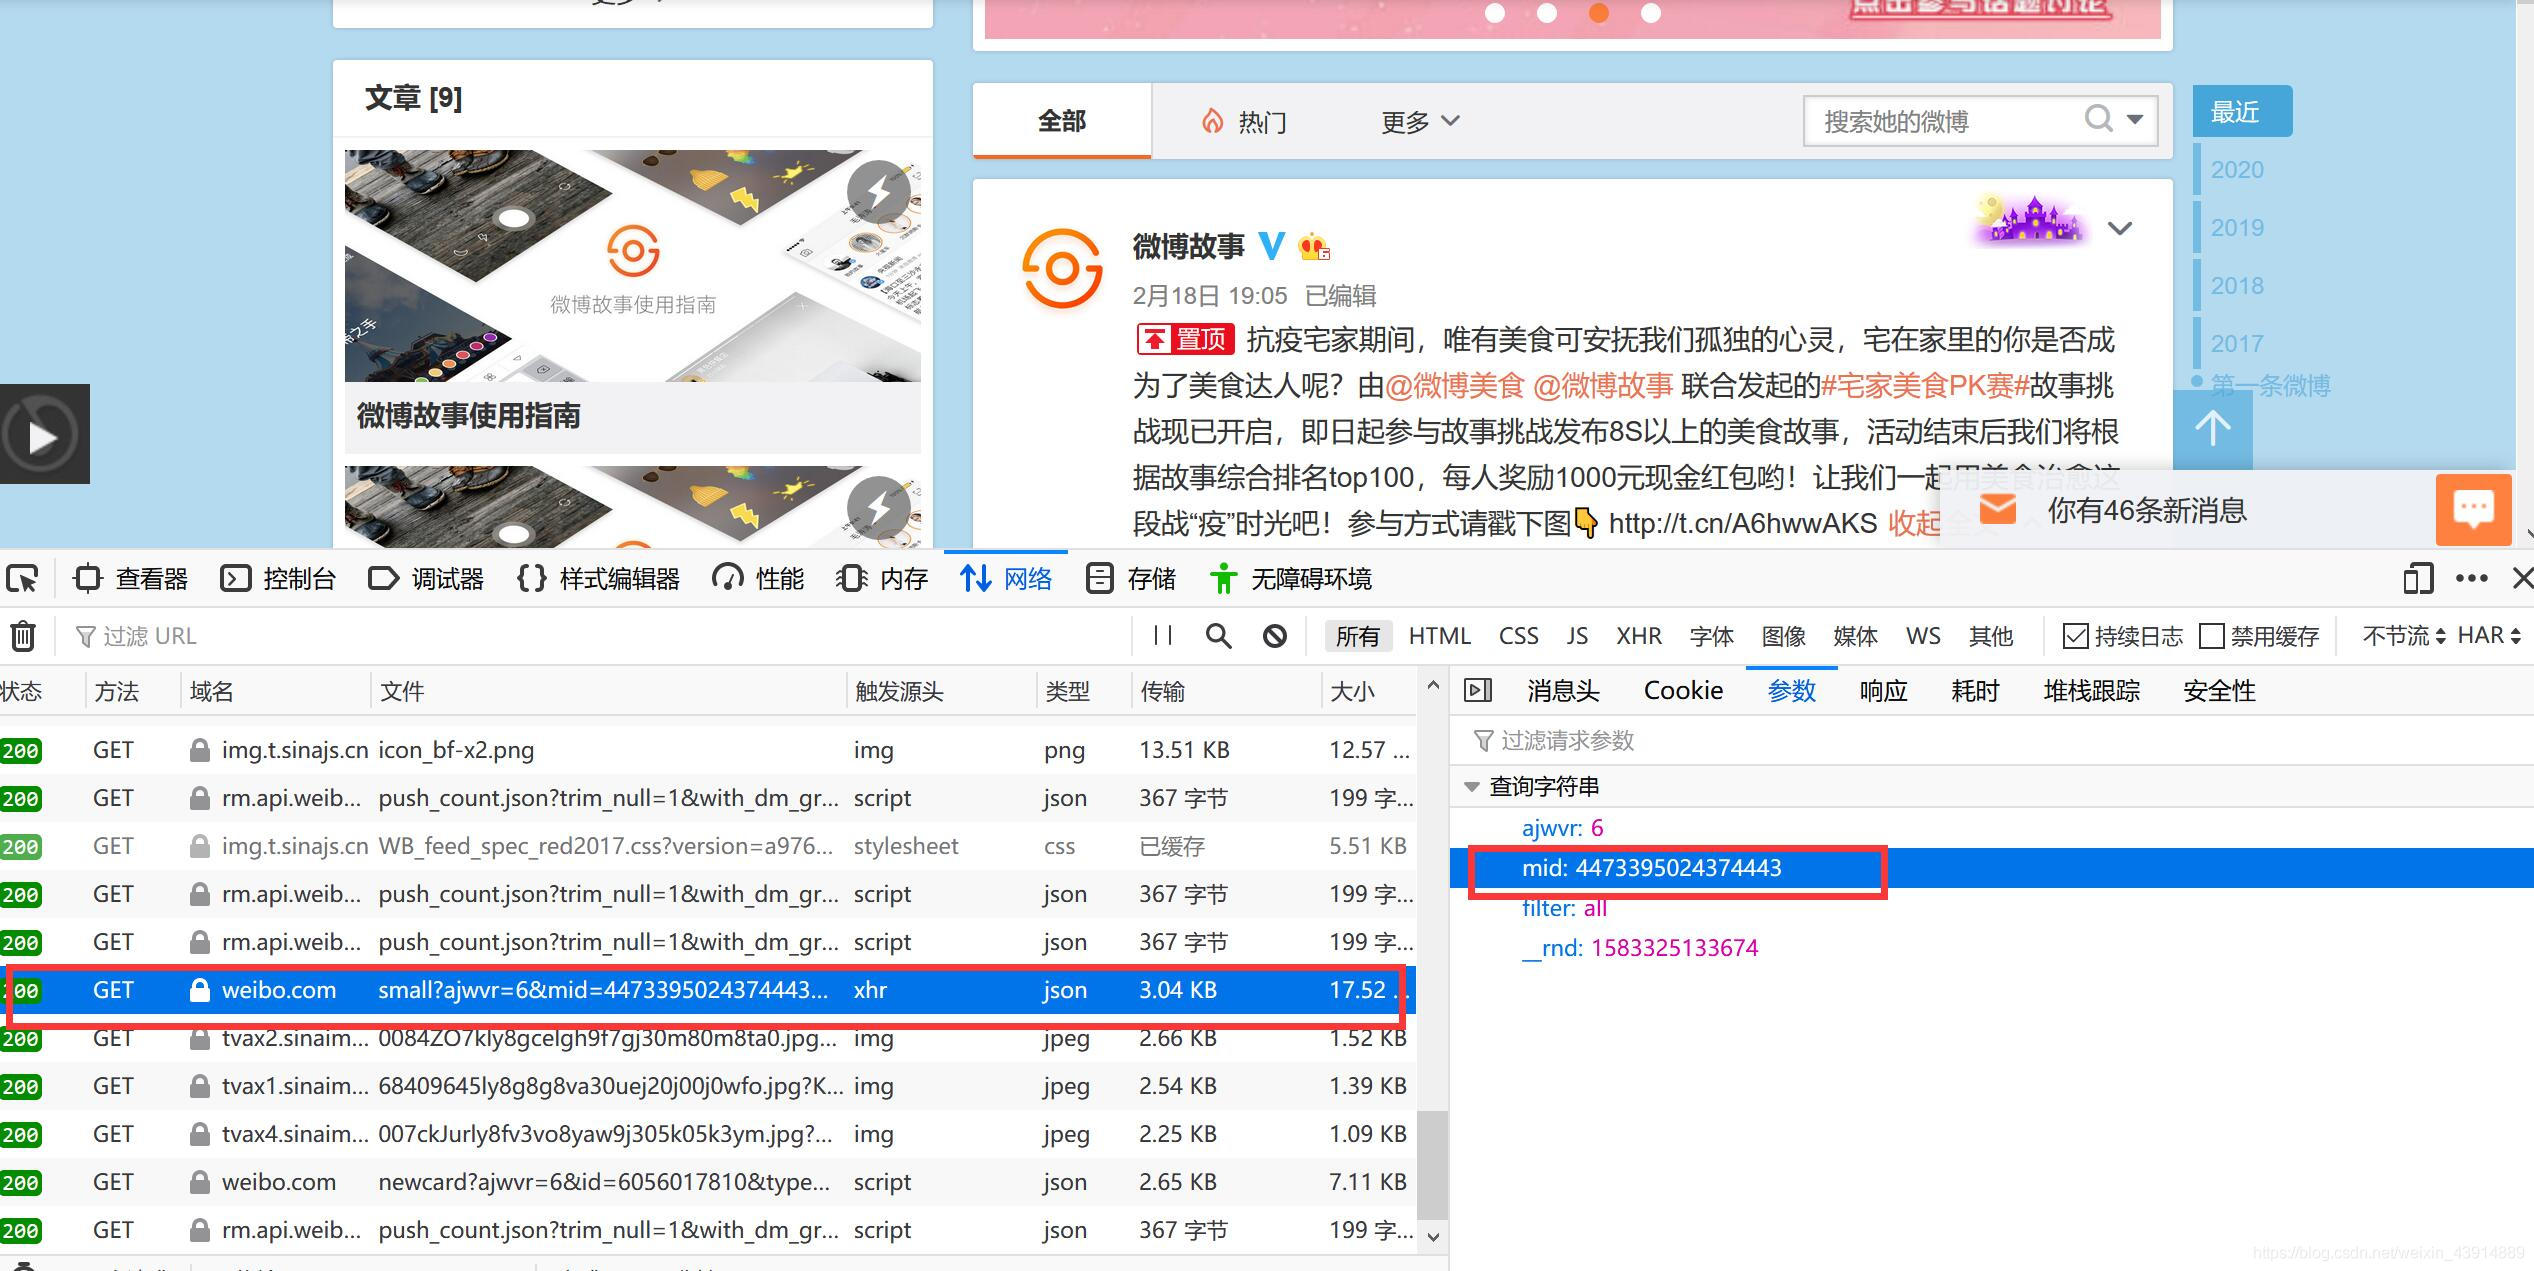This screenshot has height=1271, width=2534.
Task: Open search options arrow beside magnifier
Action: pyautogui.click(x=2135, y=120)
